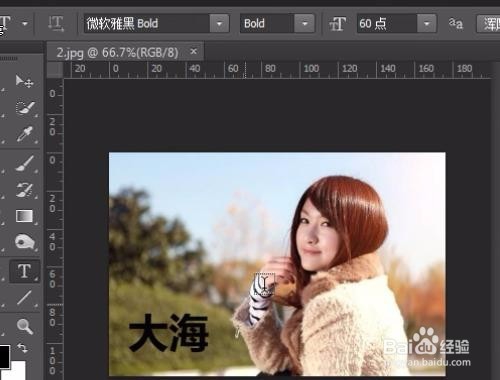Click the Bold font style field
Screen dimensions: 500x380
point(267,24)
